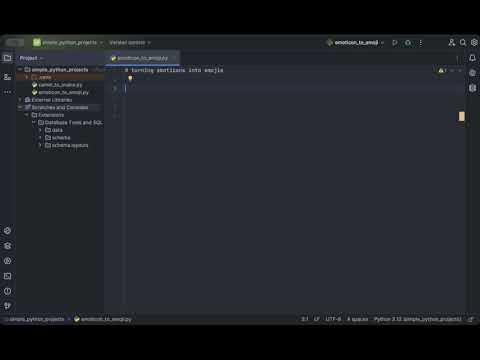Open the Structure tool window icon
Viewport: 480px width, 360px height.
[7, 77]
